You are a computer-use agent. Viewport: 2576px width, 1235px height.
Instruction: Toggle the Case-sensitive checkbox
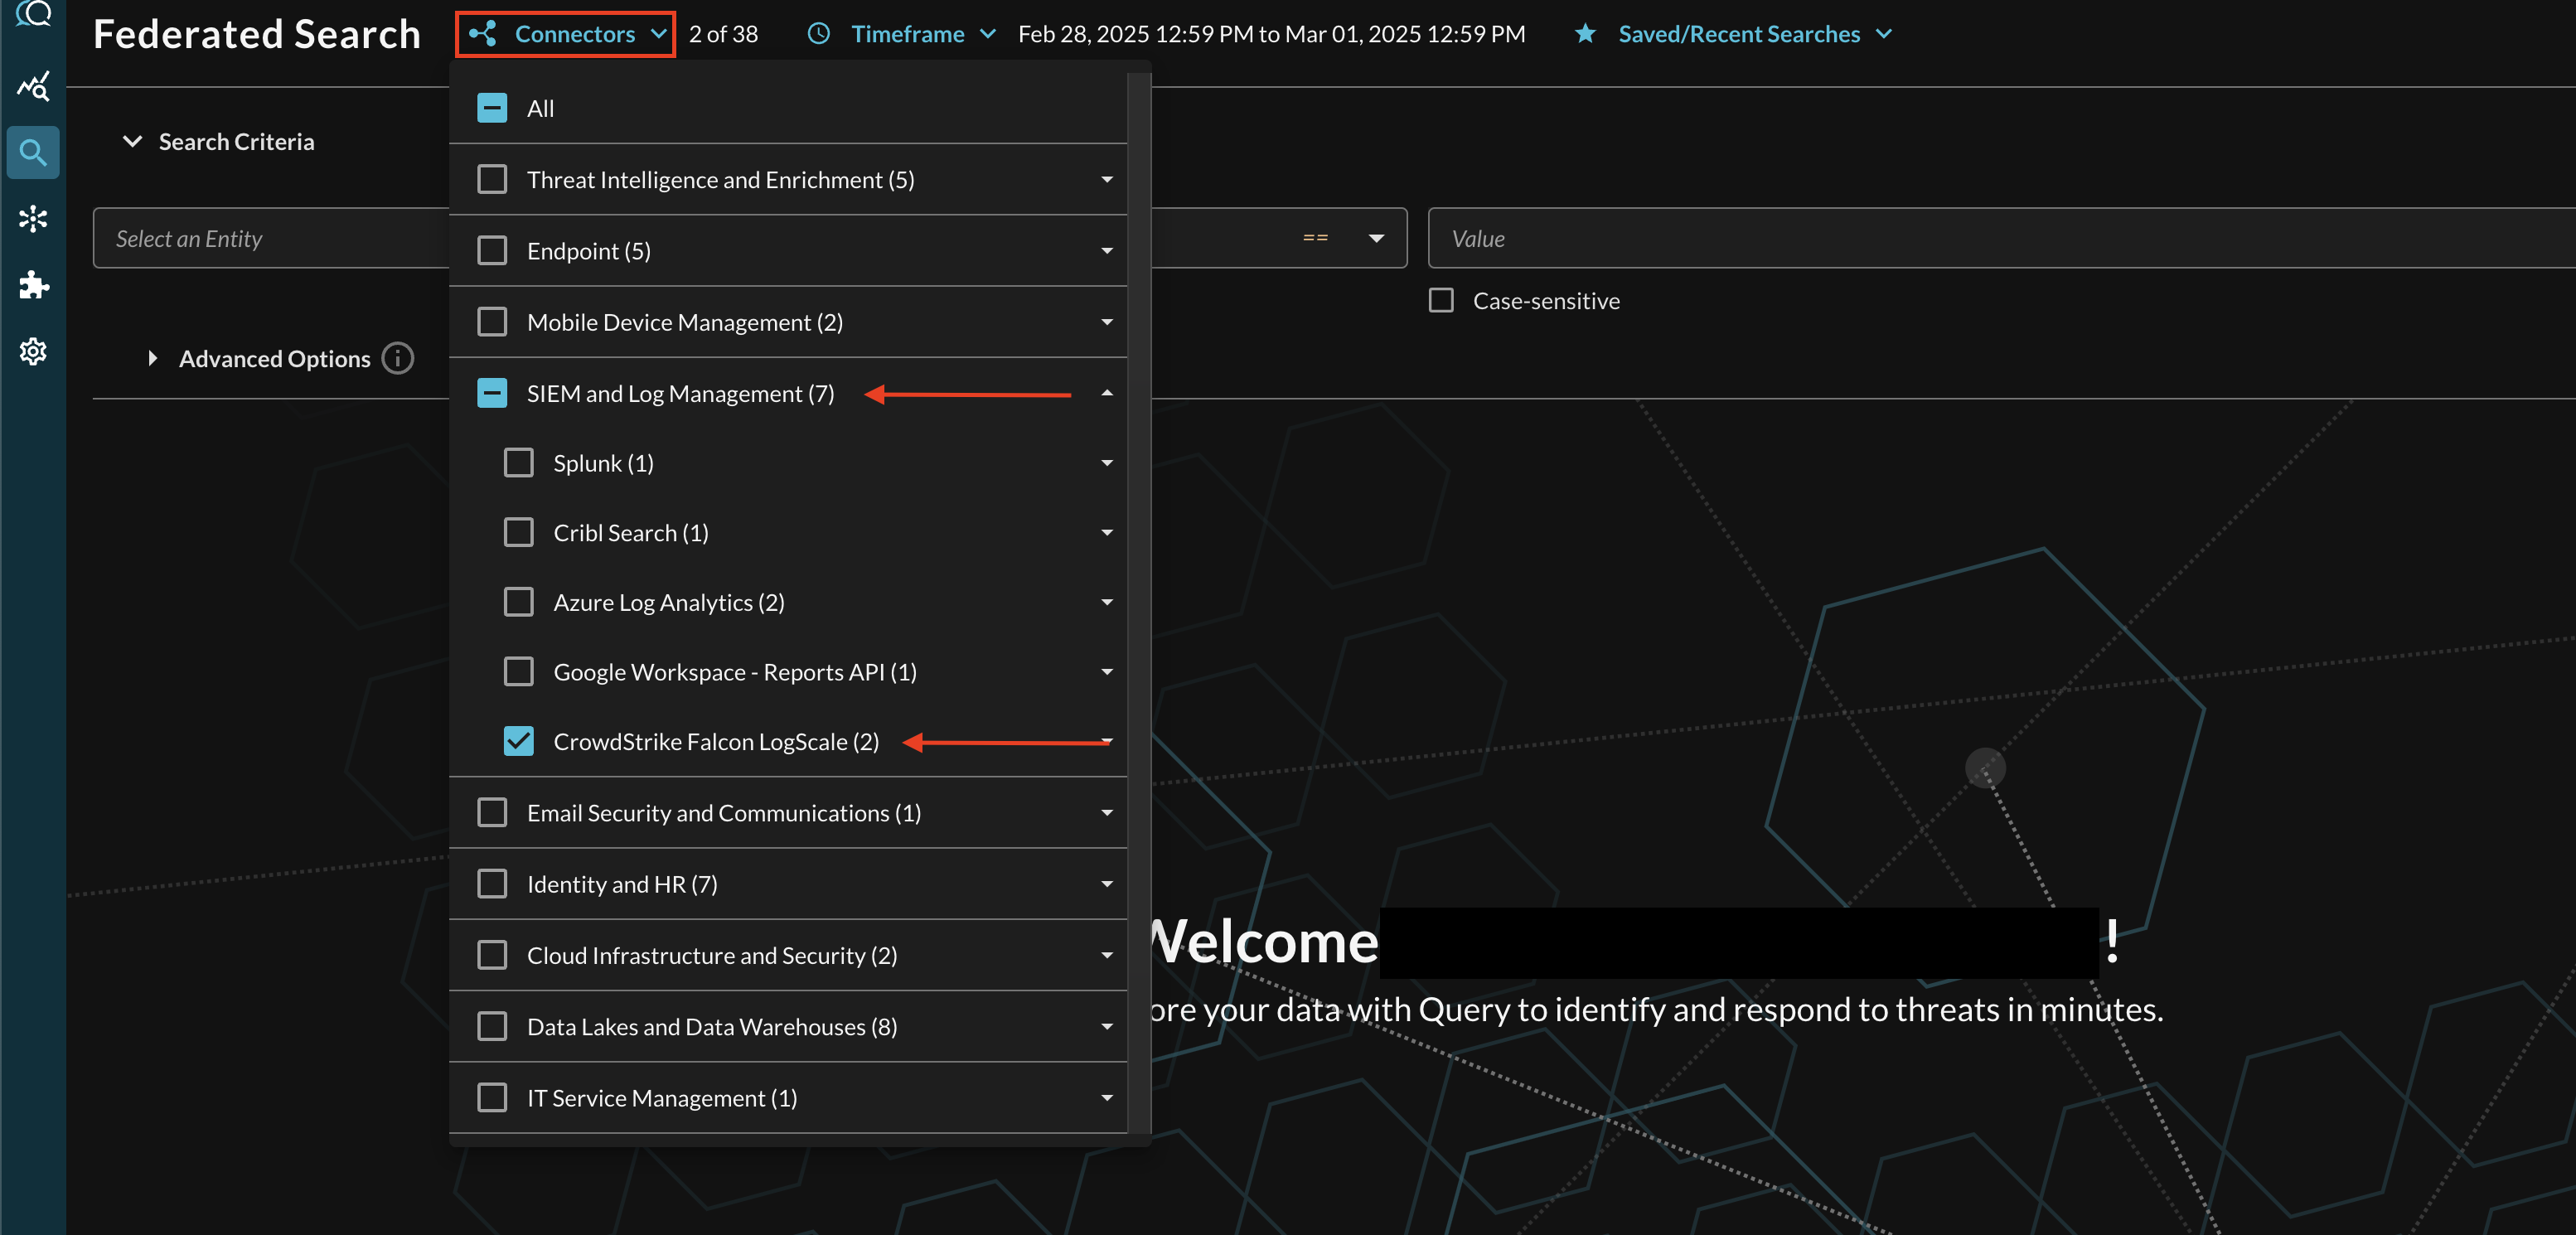1442,301
